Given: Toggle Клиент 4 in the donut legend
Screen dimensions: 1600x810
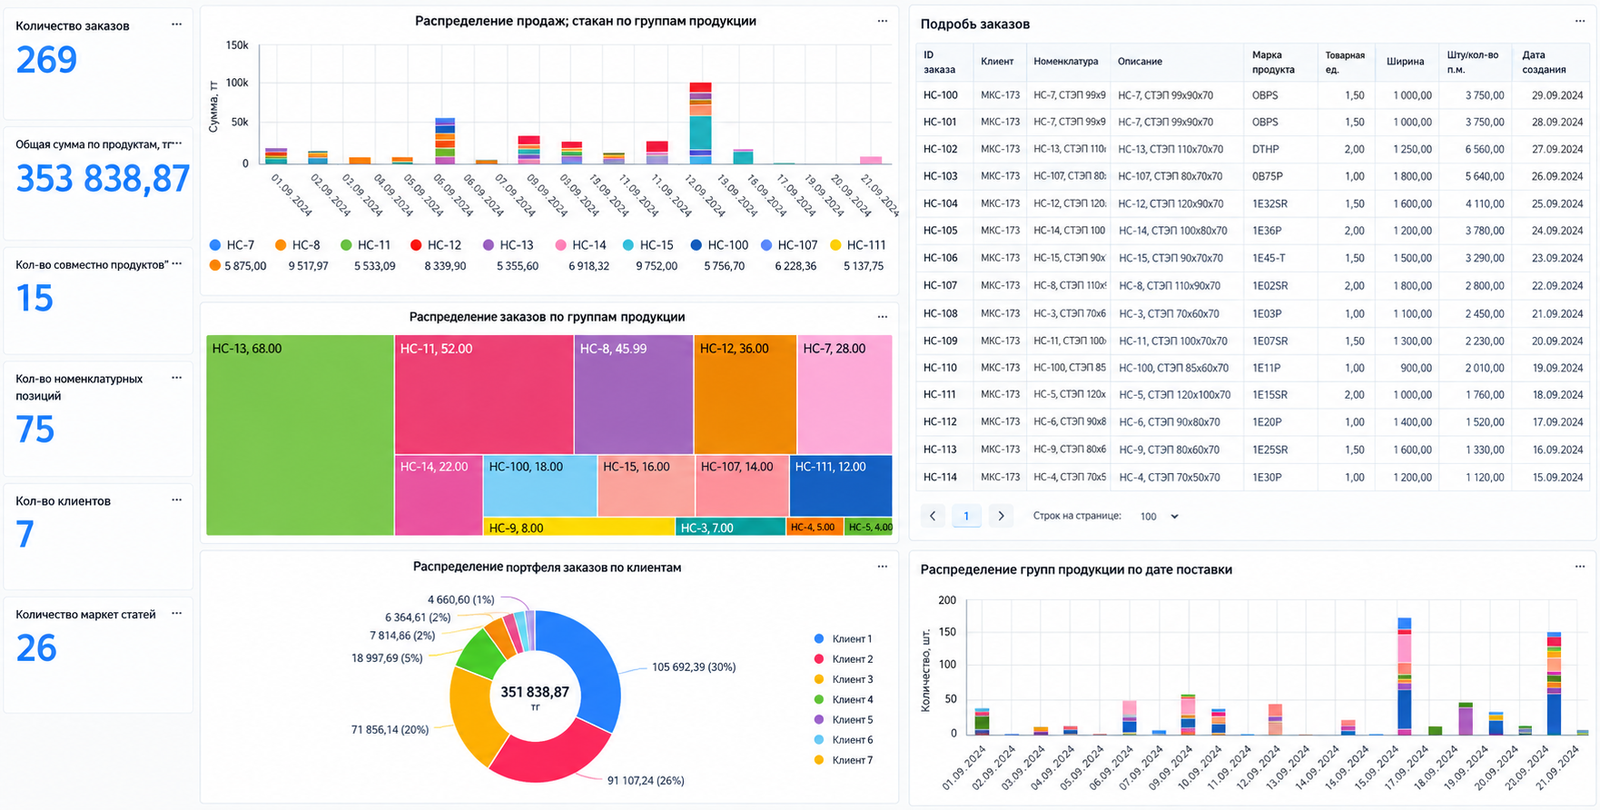Looking at the screenshot, I should point(843,700).
